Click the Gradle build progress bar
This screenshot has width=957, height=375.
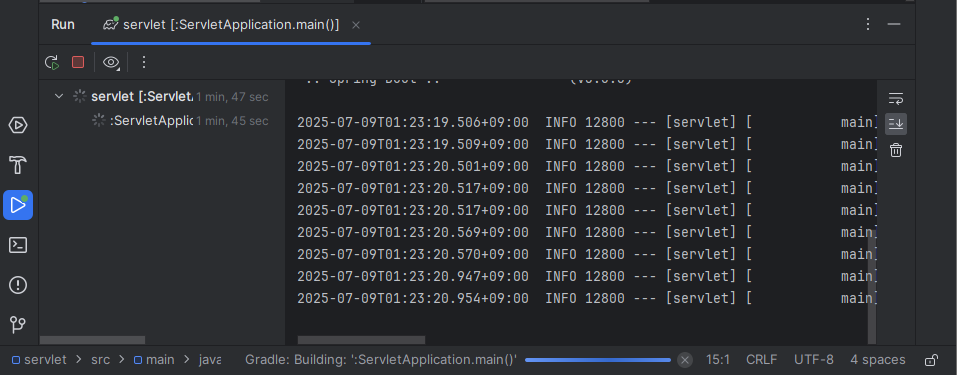pos(598,360)
